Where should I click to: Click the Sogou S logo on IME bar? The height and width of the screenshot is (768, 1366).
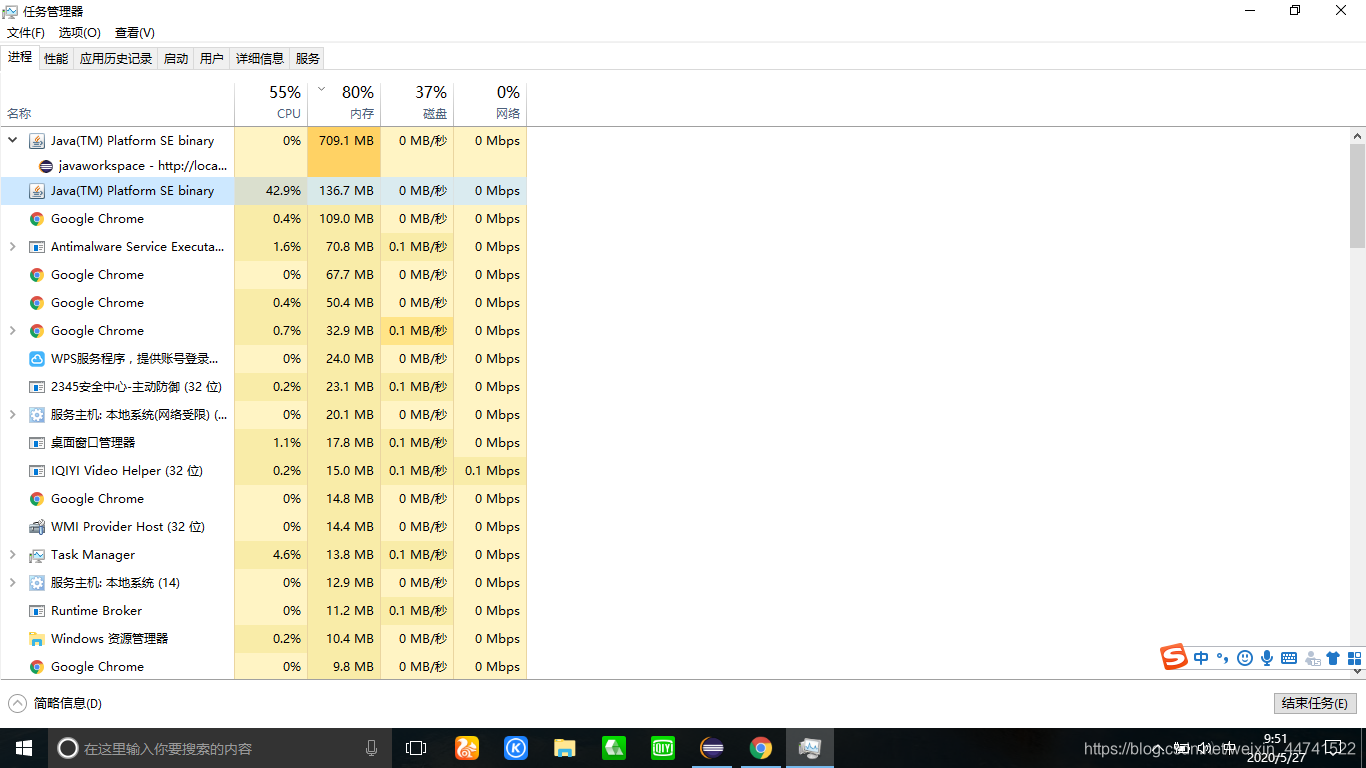1174,657
